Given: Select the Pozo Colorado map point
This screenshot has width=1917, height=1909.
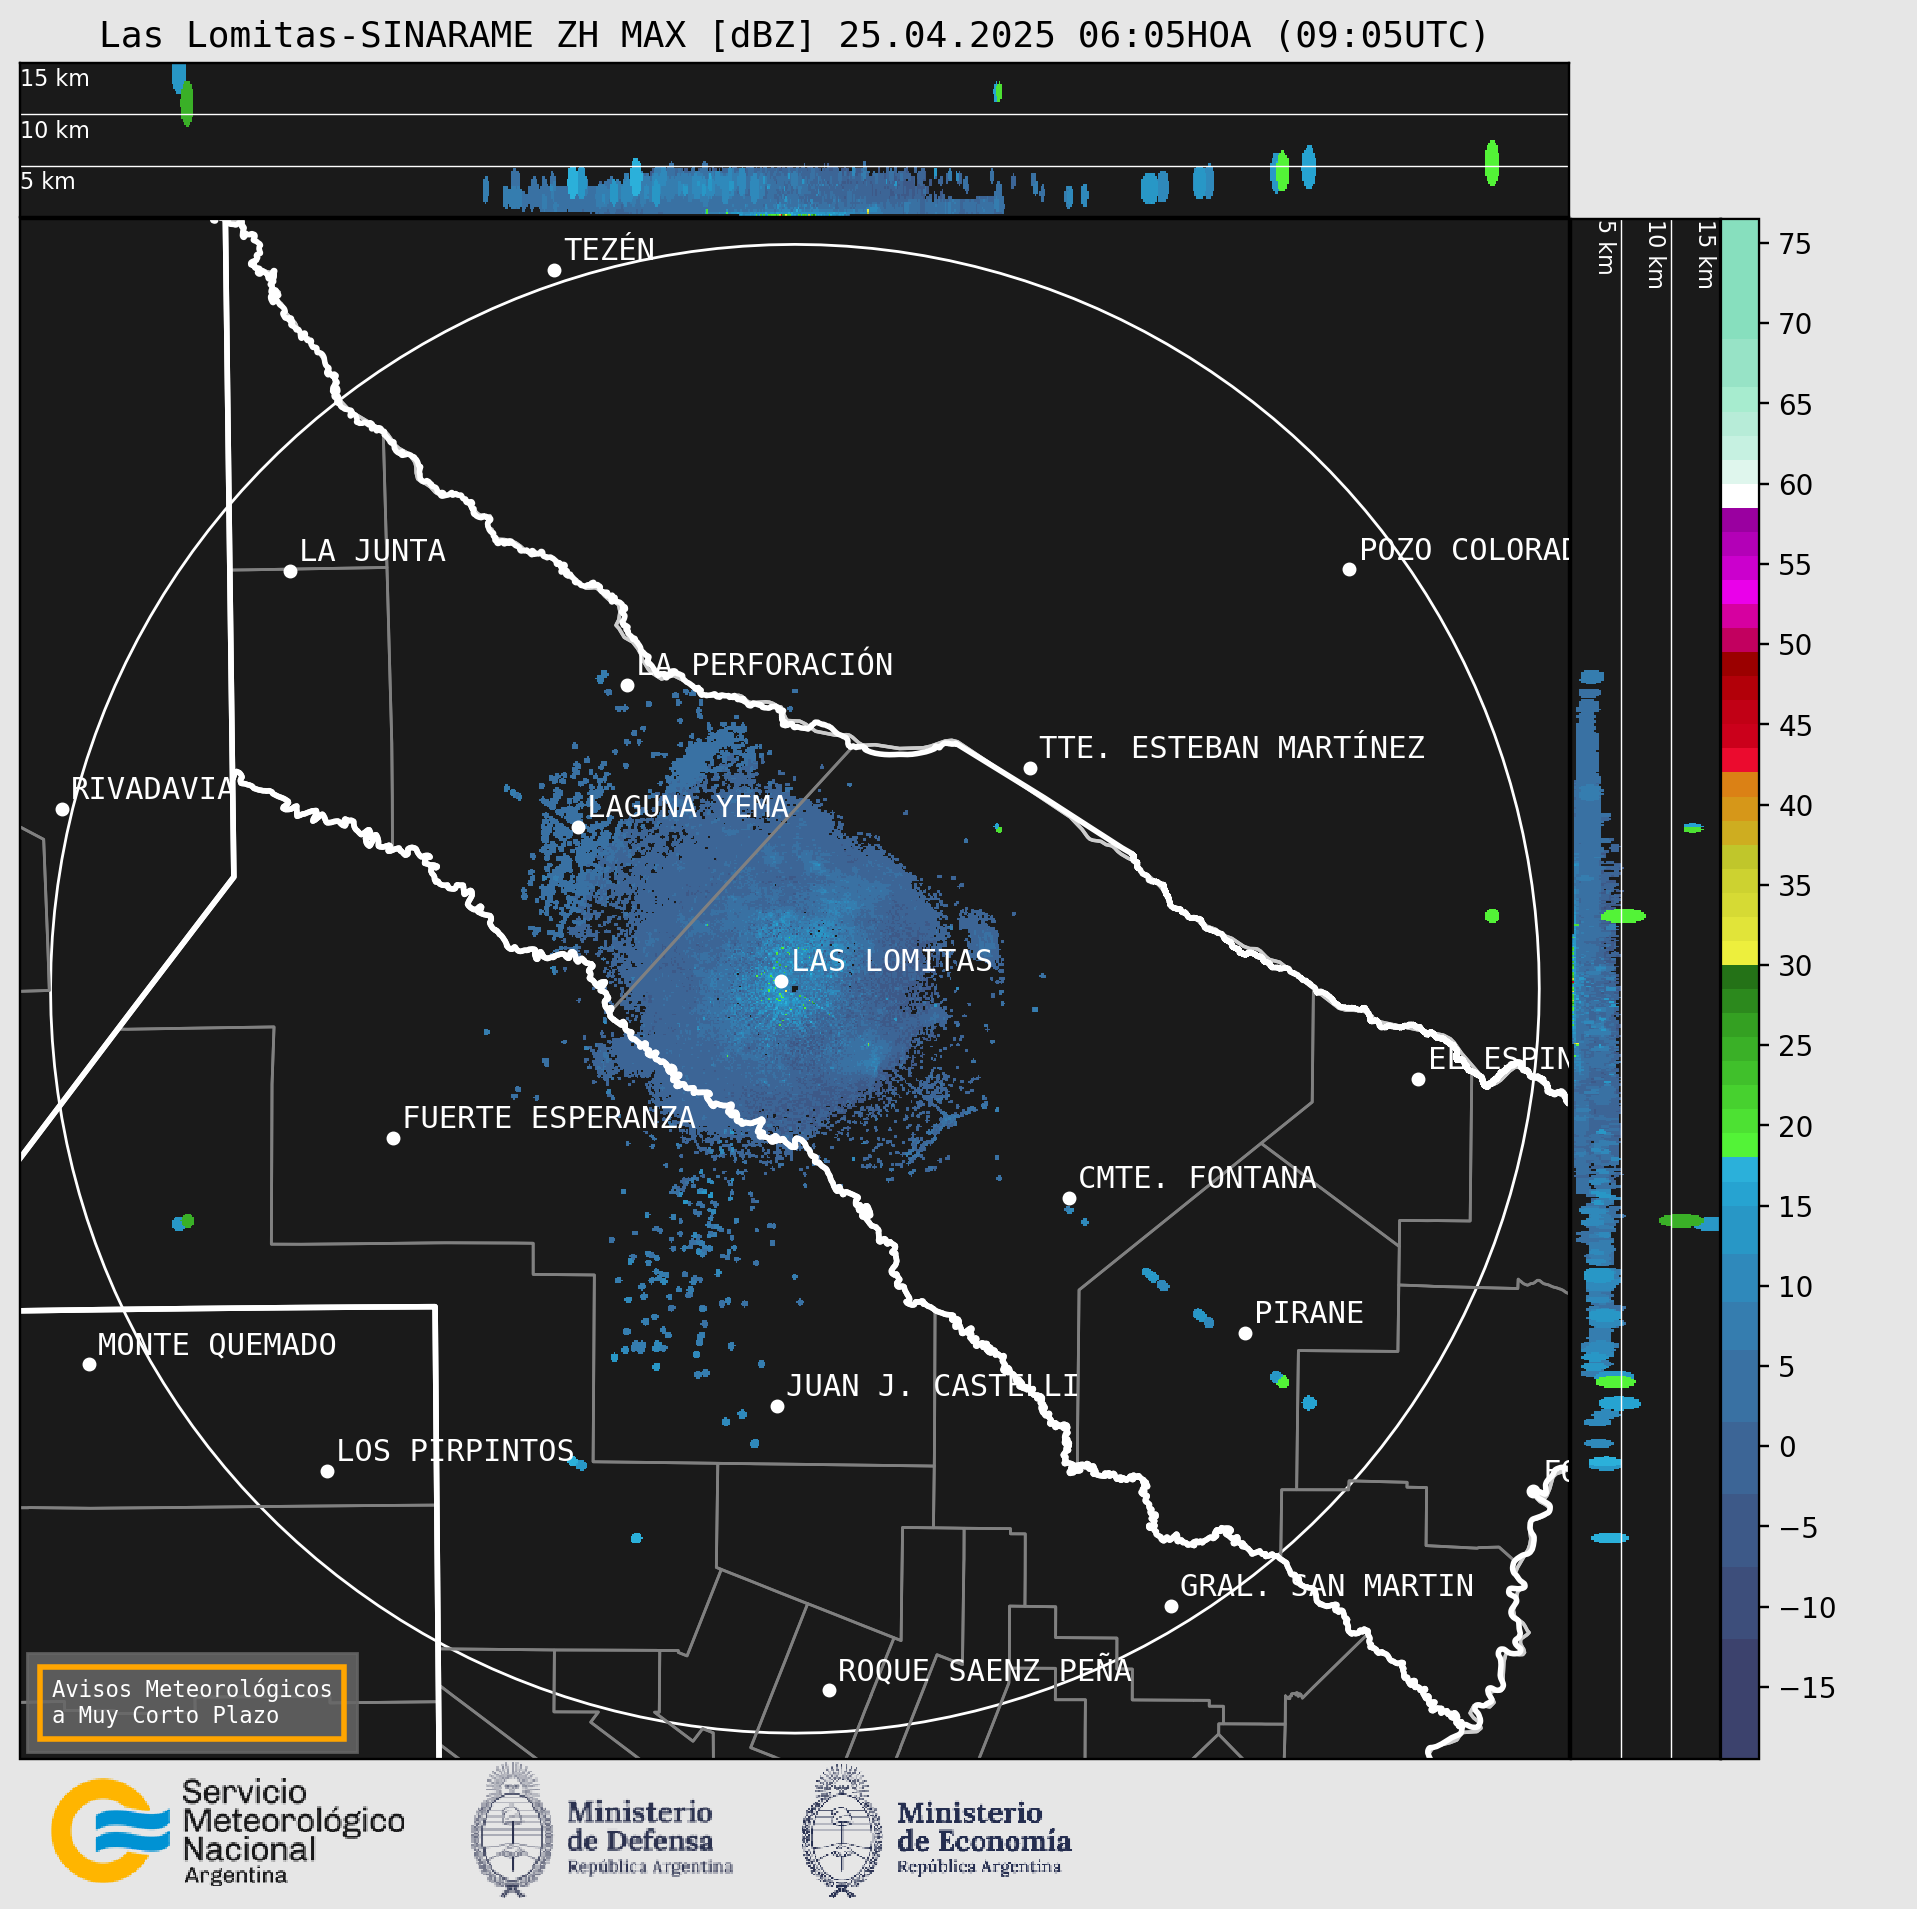Looking at the screenshot, I should [x=1349, y=569].
